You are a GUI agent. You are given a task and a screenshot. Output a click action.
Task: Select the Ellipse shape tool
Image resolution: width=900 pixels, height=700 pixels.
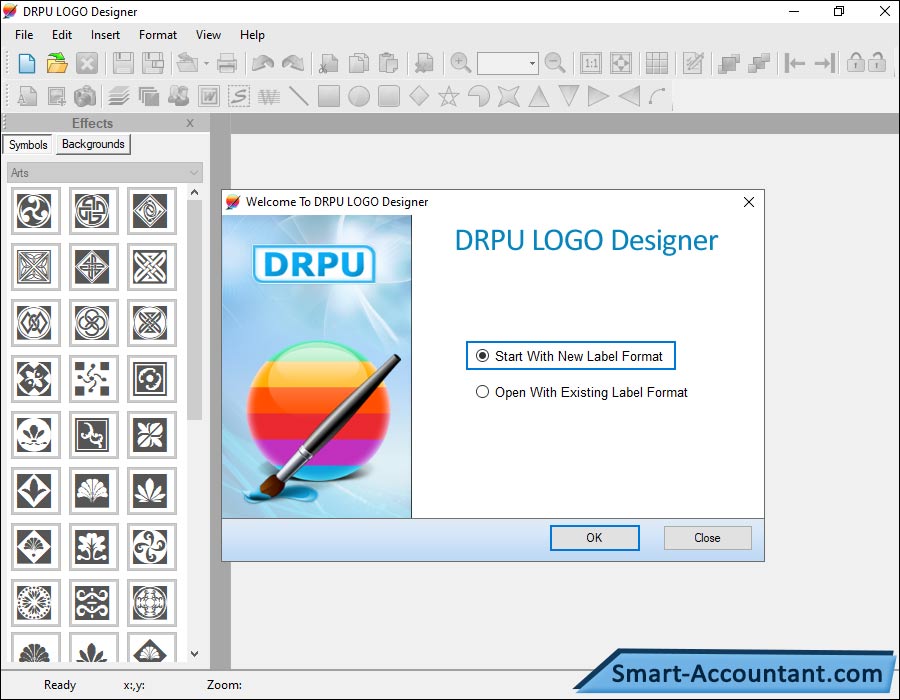(359, 96)
